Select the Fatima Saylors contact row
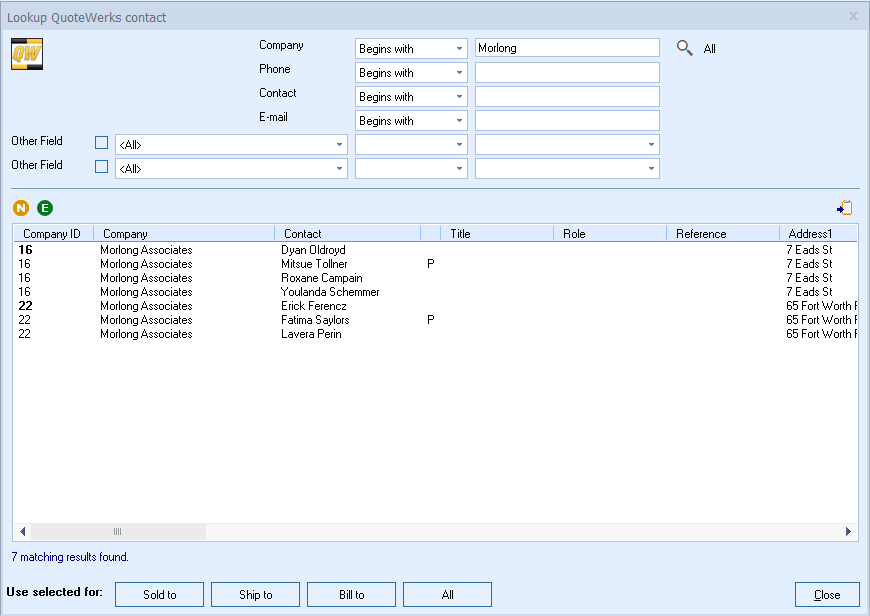 [315, 320]
